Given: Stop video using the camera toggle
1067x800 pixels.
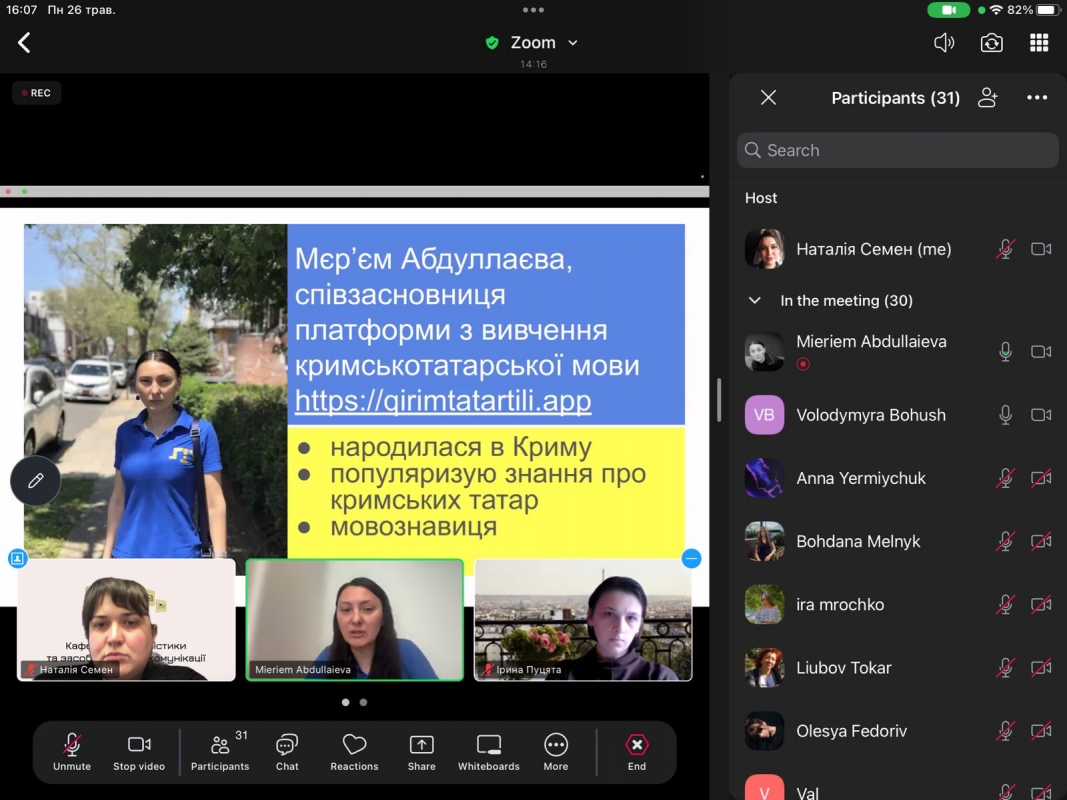Looking at the screenshot, I should coord(139,752).
